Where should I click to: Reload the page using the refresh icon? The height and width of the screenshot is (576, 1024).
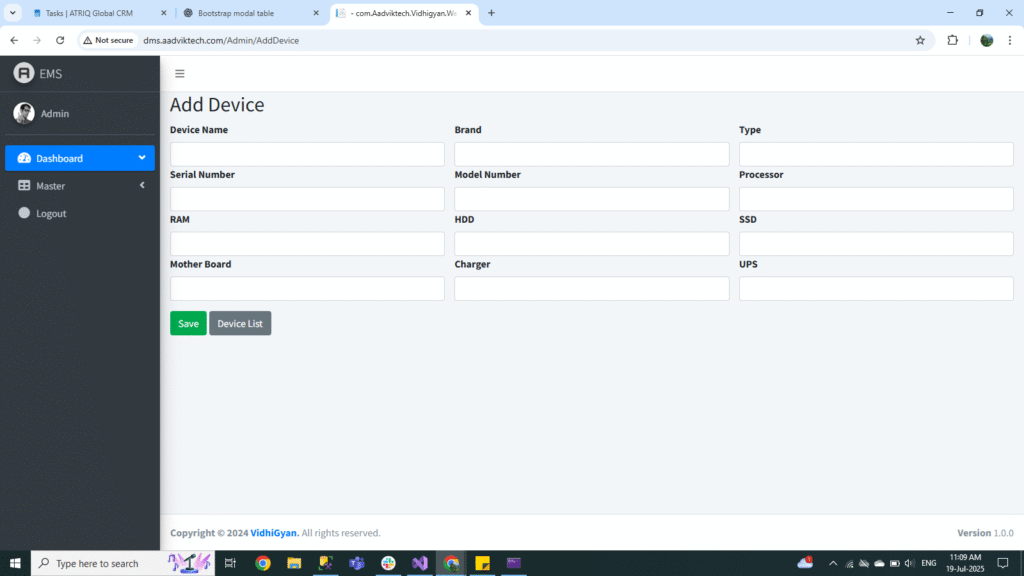[60, 40]
